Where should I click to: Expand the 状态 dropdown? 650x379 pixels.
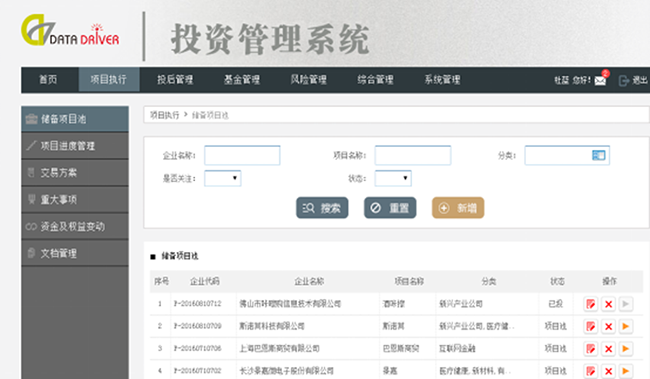[x=393, y=178]
